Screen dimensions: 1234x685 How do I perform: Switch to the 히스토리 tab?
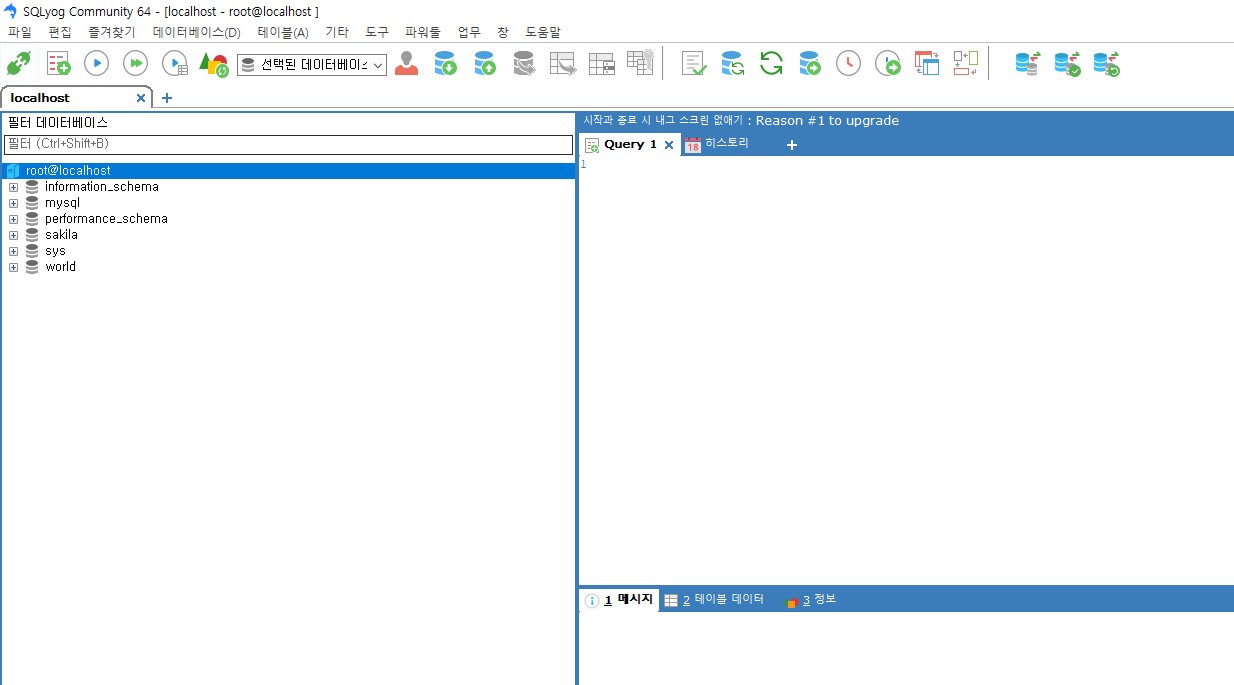click(717, 144)
